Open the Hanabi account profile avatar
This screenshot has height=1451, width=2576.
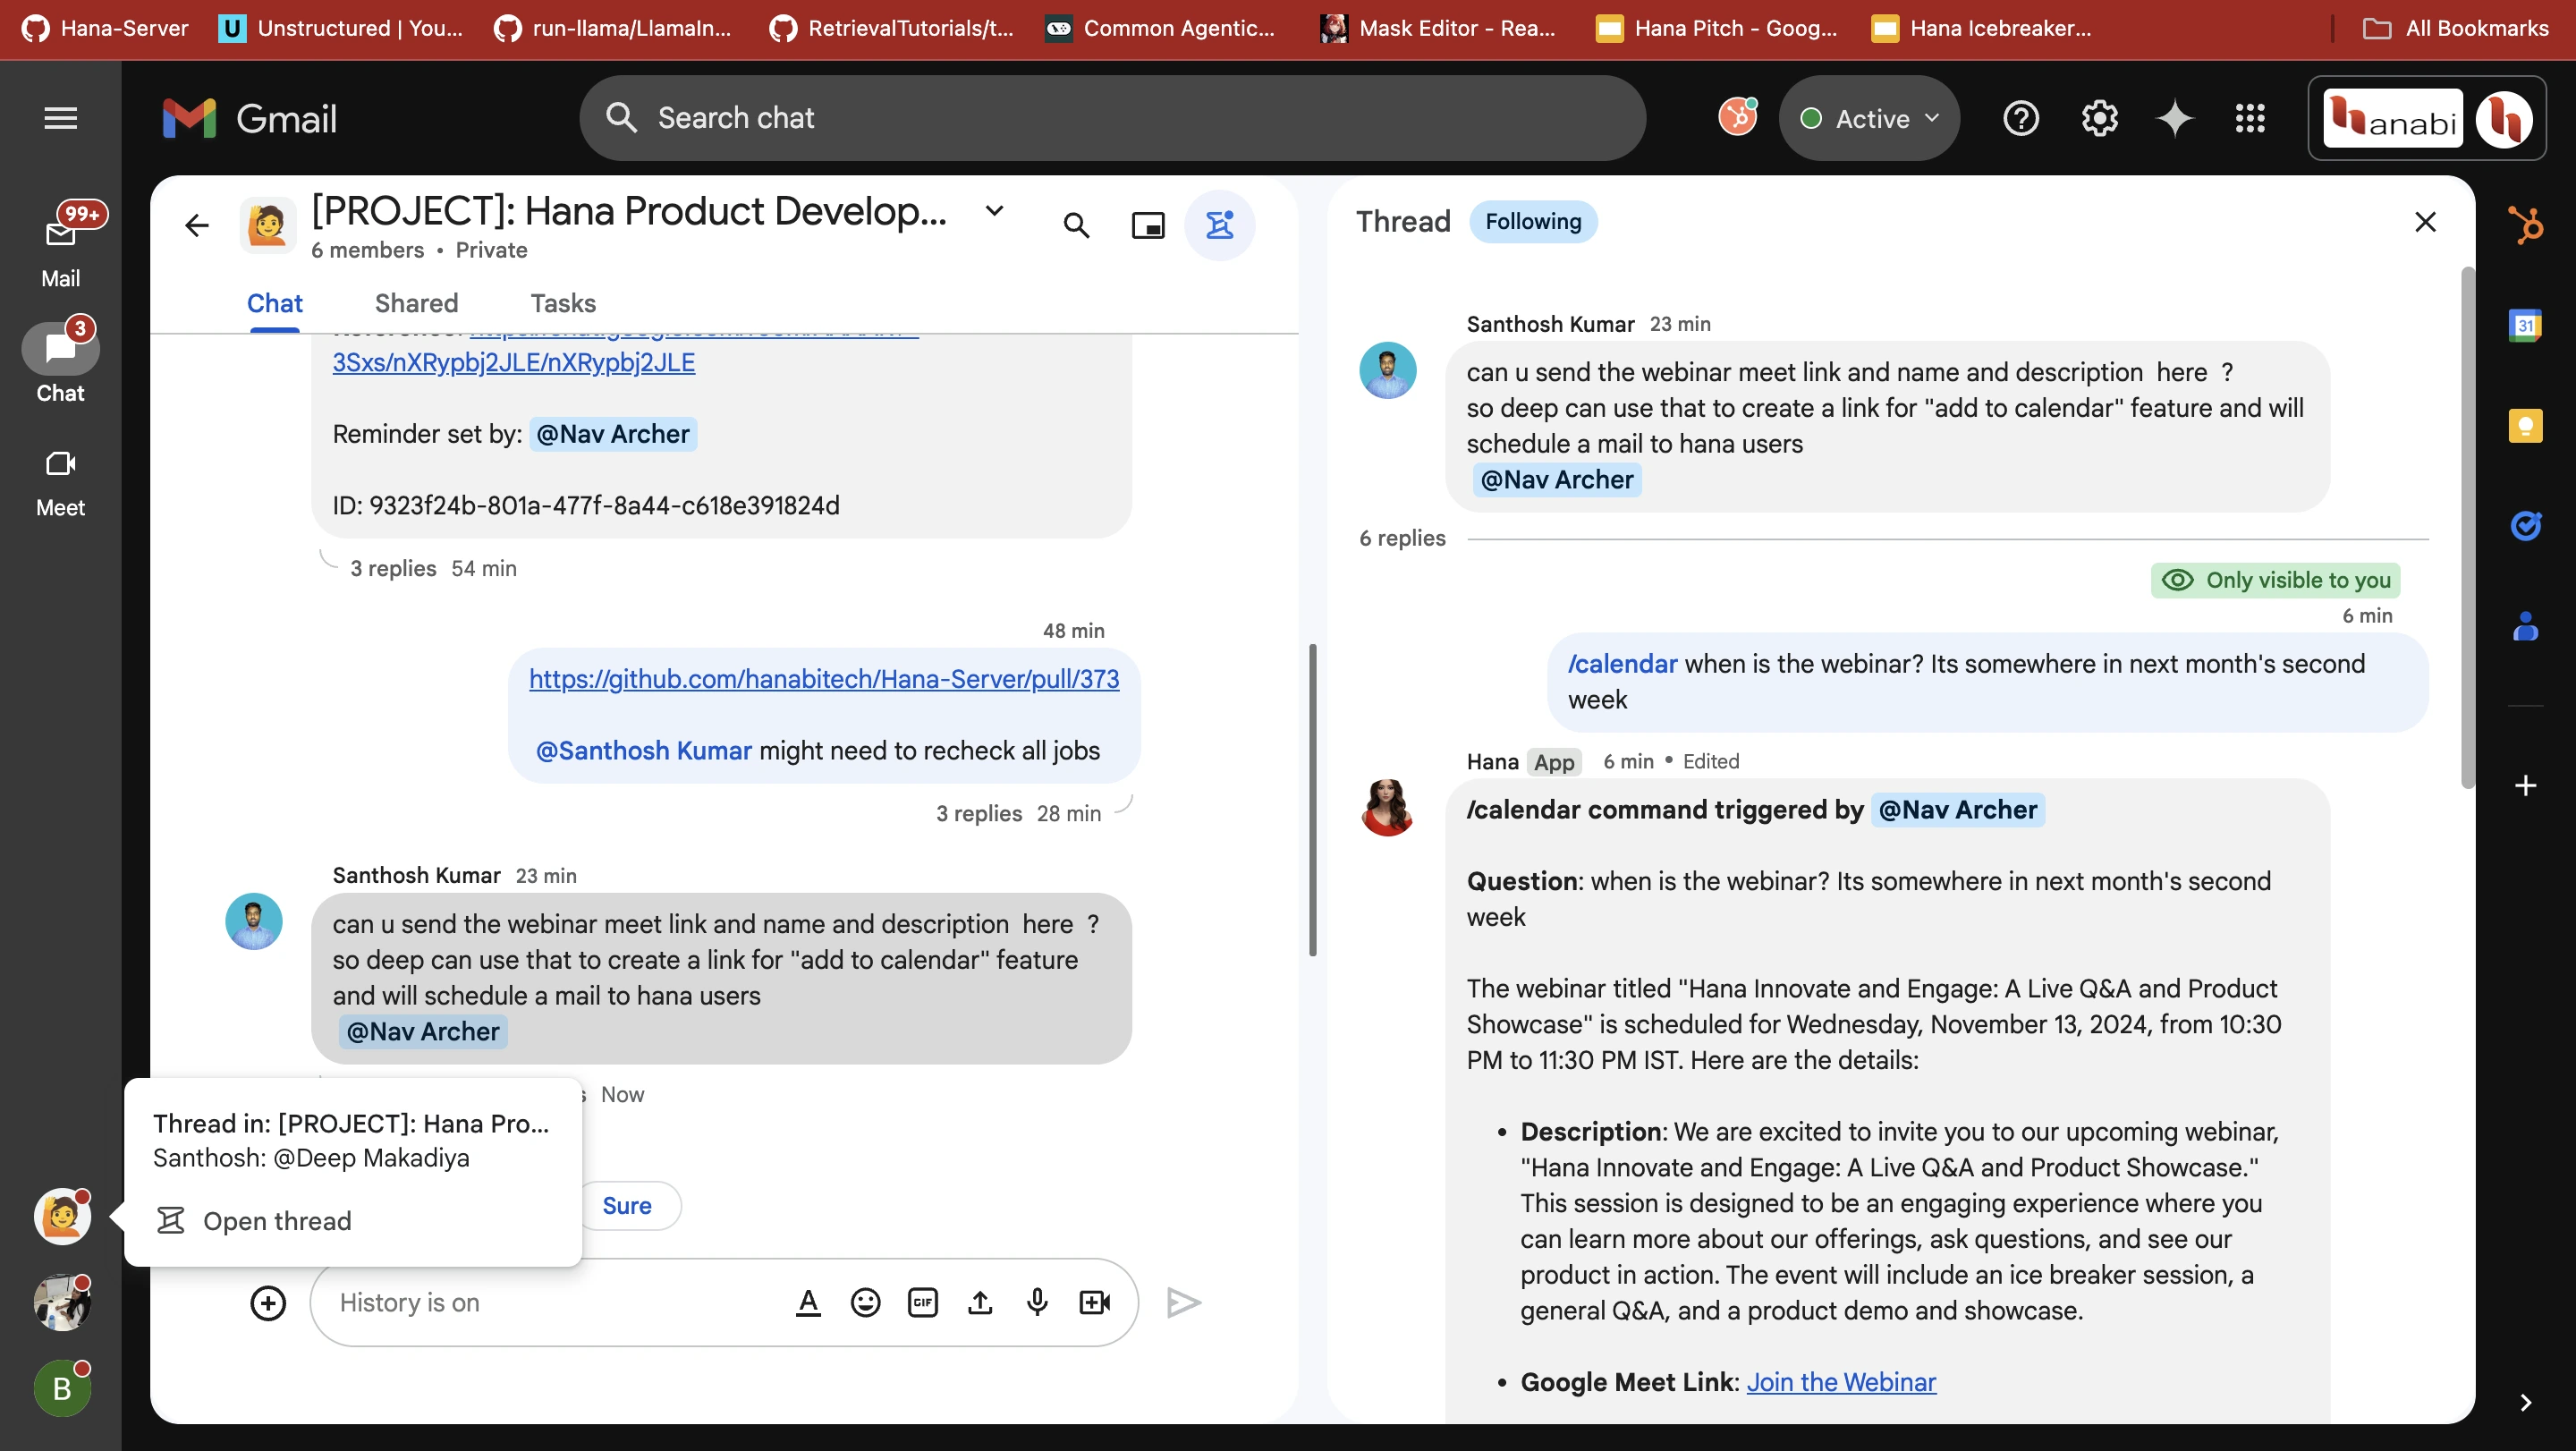[2503, 119]
